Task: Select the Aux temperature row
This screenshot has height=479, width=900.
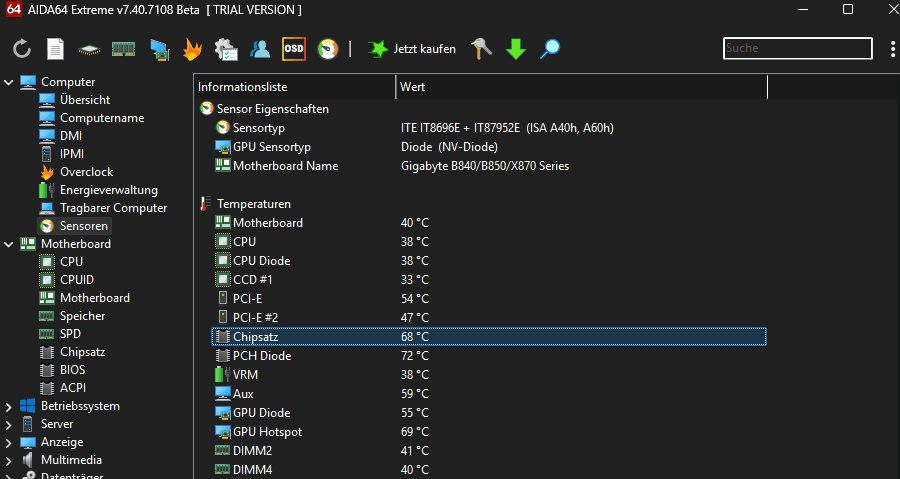Action: (x=489, y=394)
